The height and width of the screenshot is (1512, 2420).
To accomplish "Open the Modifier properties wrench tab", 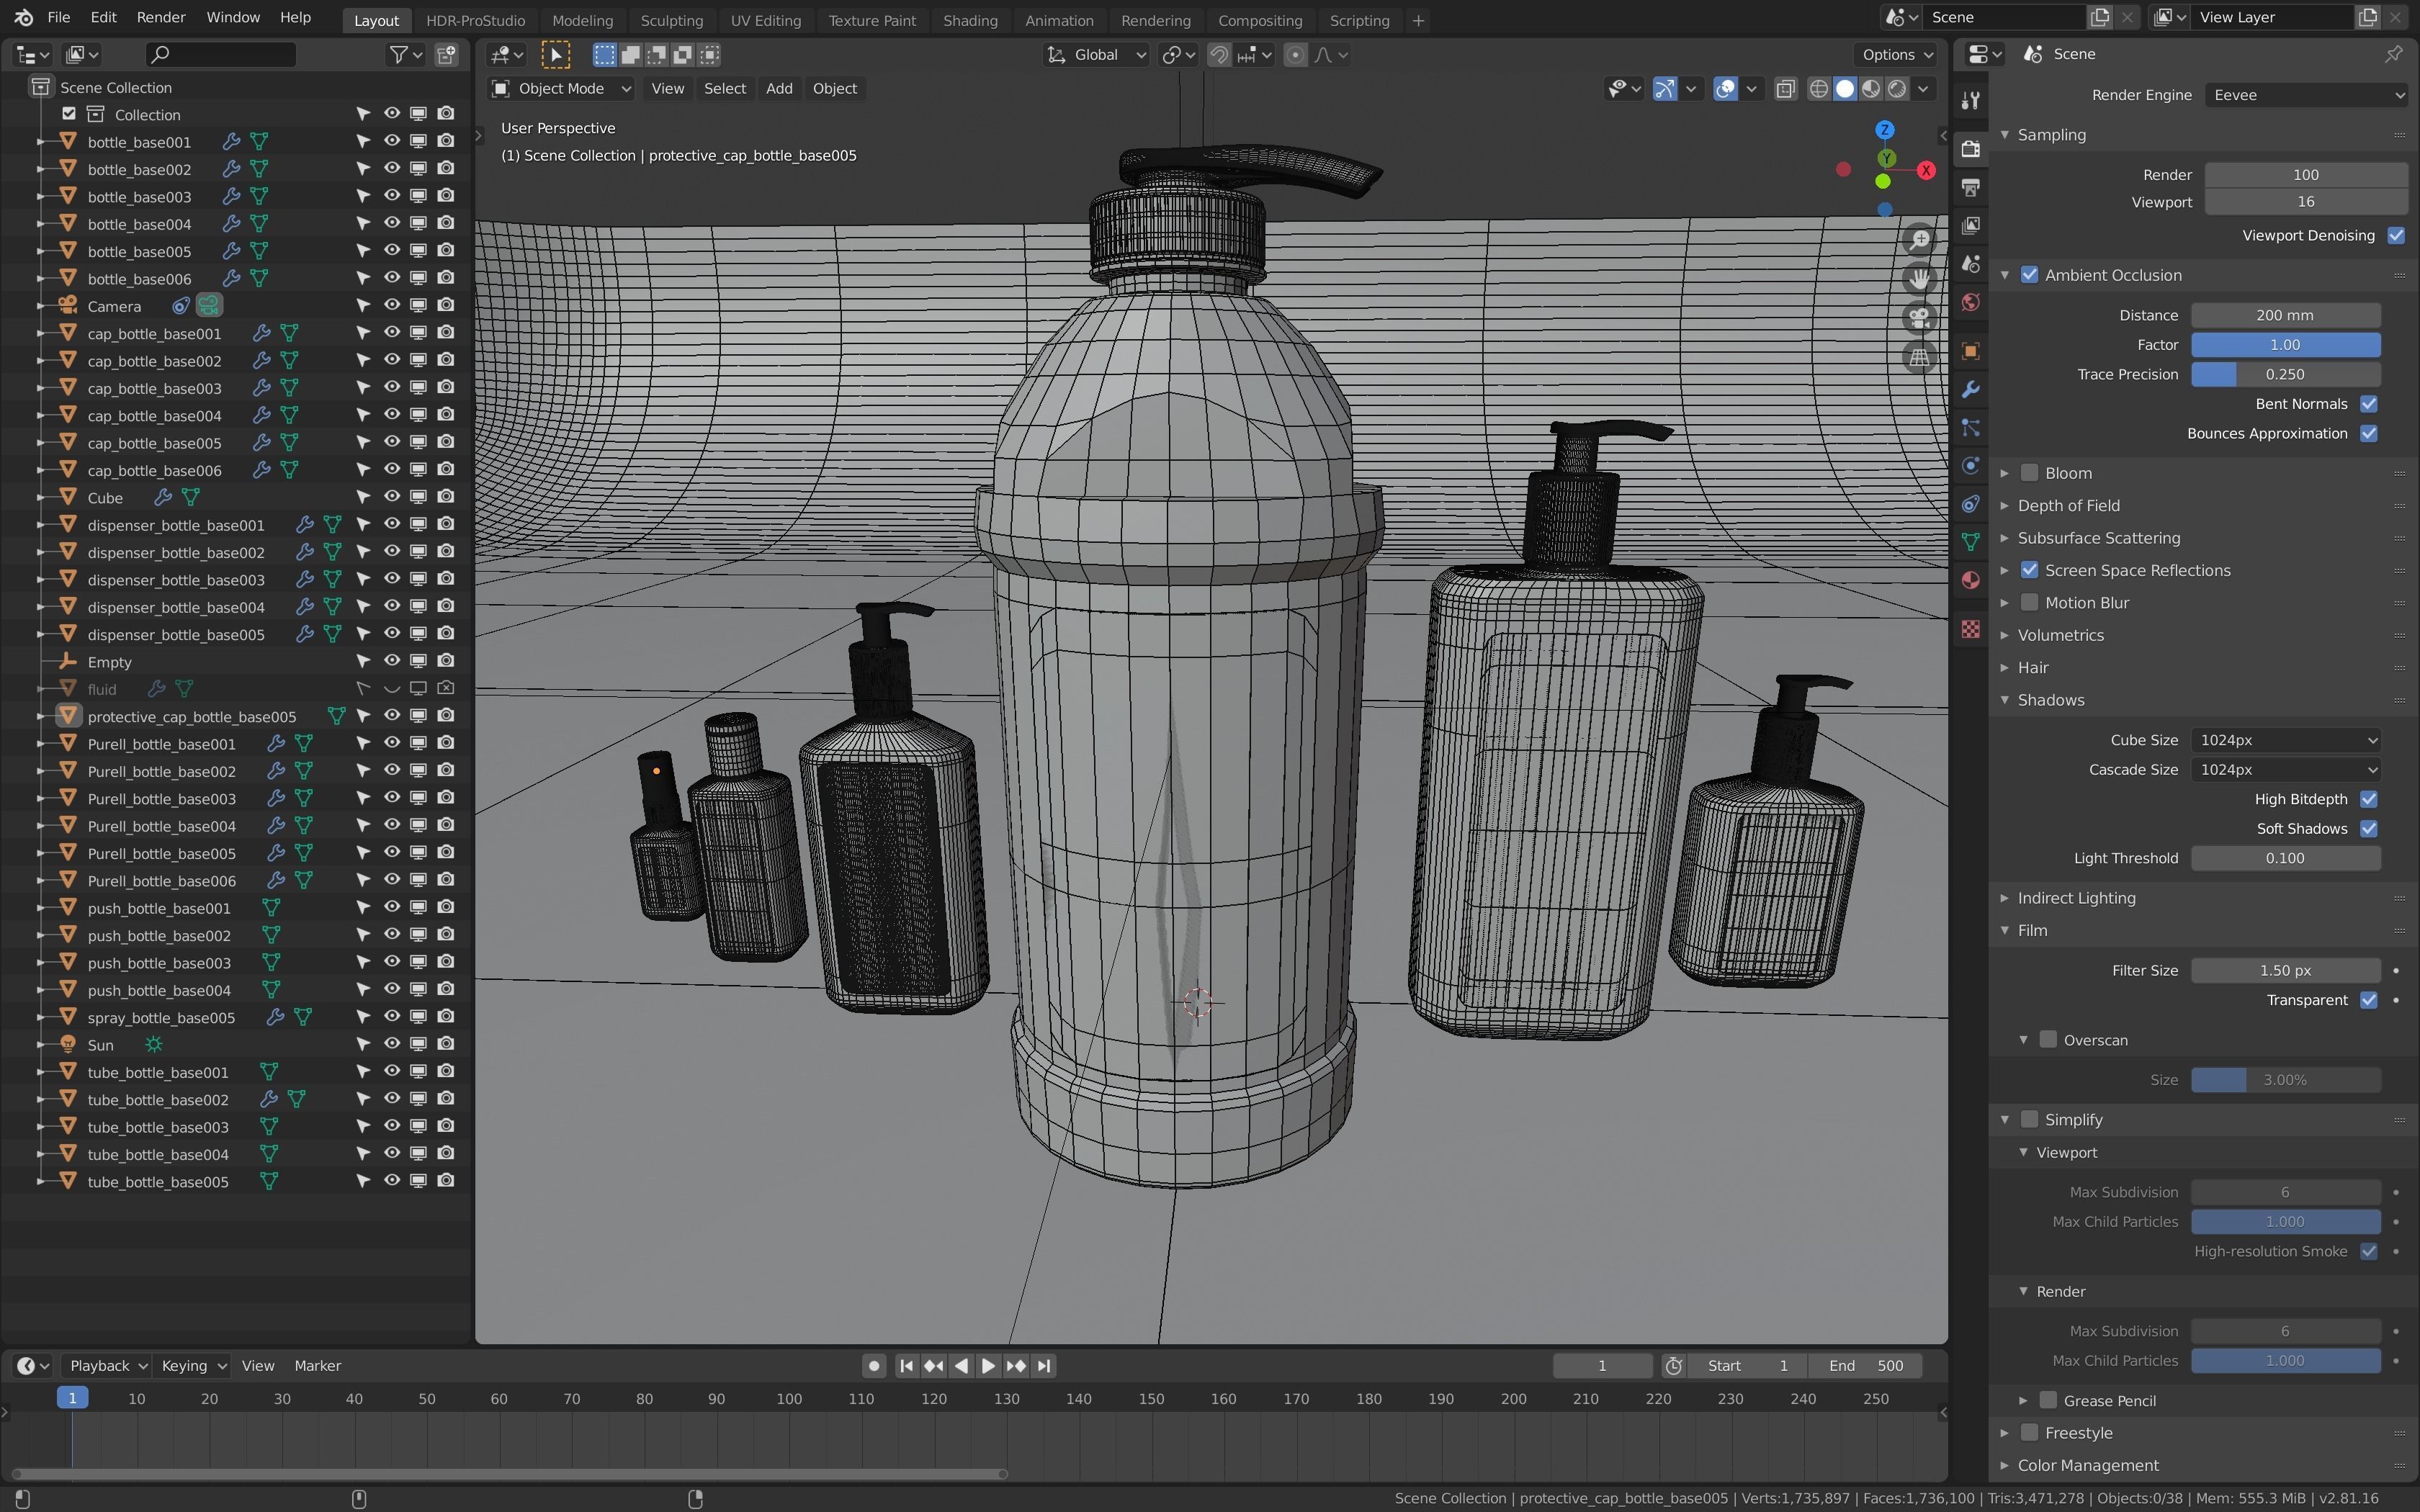I will pyautogui.click(x=1970, y=389).
